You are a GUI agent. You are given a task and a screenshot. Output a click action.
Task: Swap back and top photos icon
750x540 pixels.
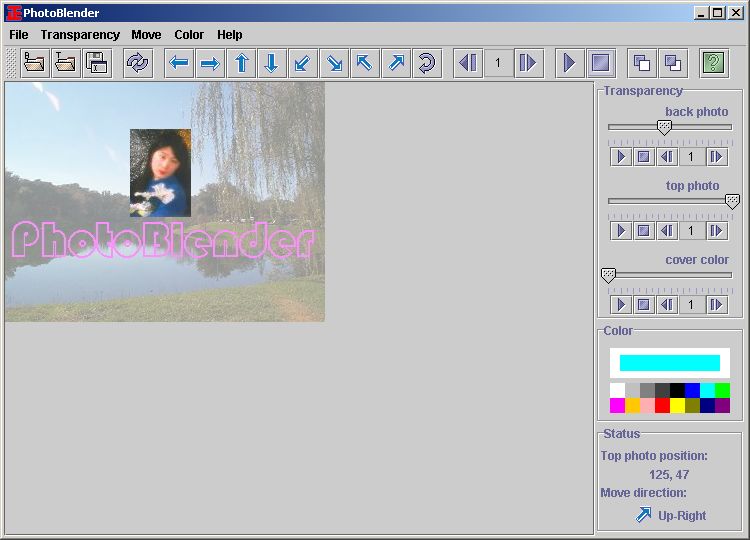point(138,63)
